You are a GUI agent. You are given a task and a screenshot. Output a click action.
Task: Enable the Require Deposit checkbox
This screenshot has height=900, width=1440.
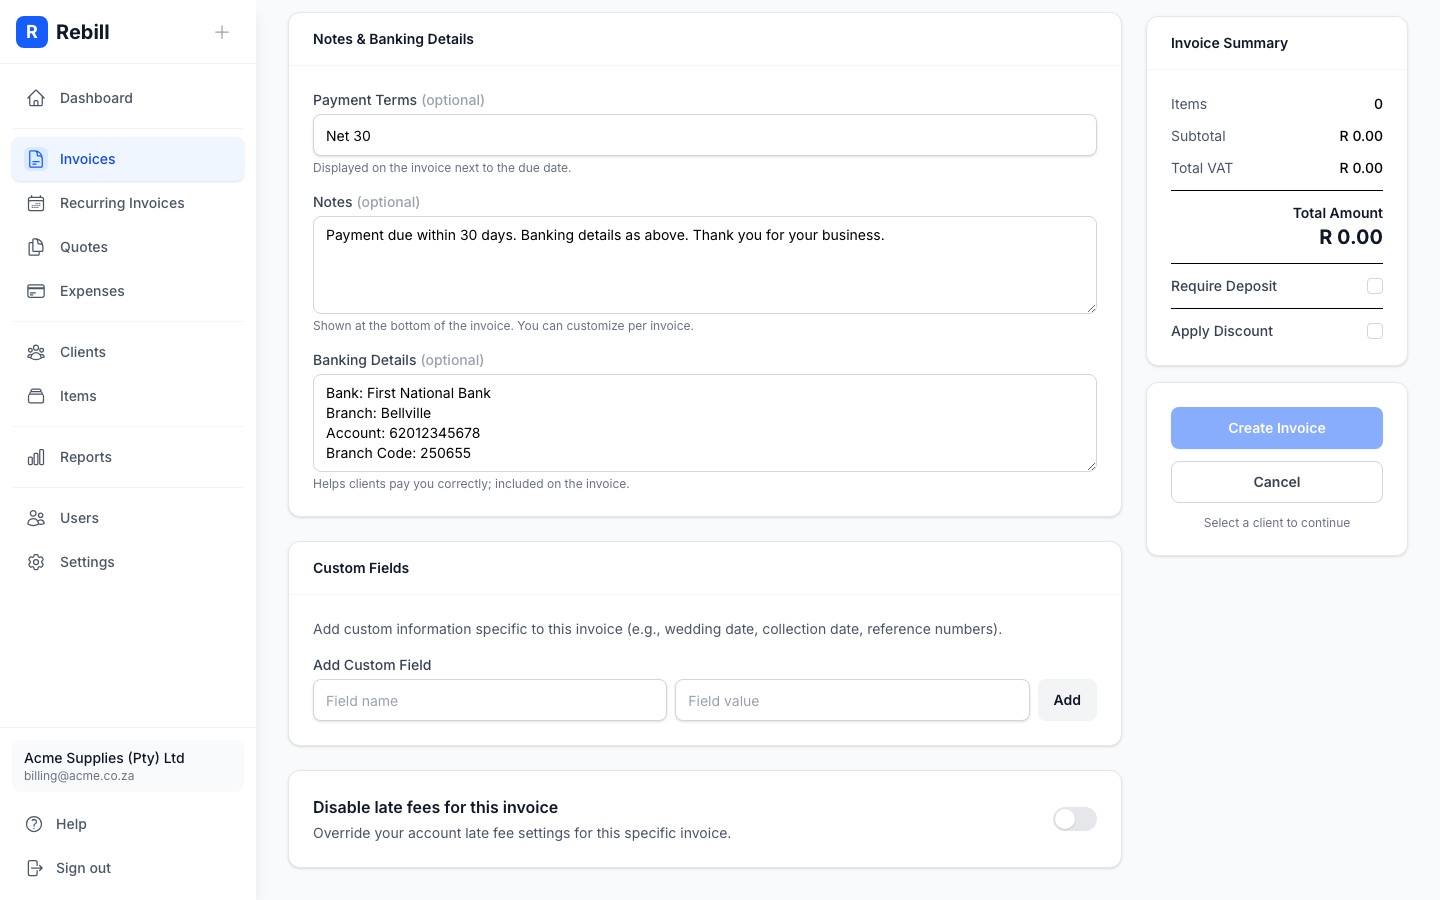point(1375,286)
